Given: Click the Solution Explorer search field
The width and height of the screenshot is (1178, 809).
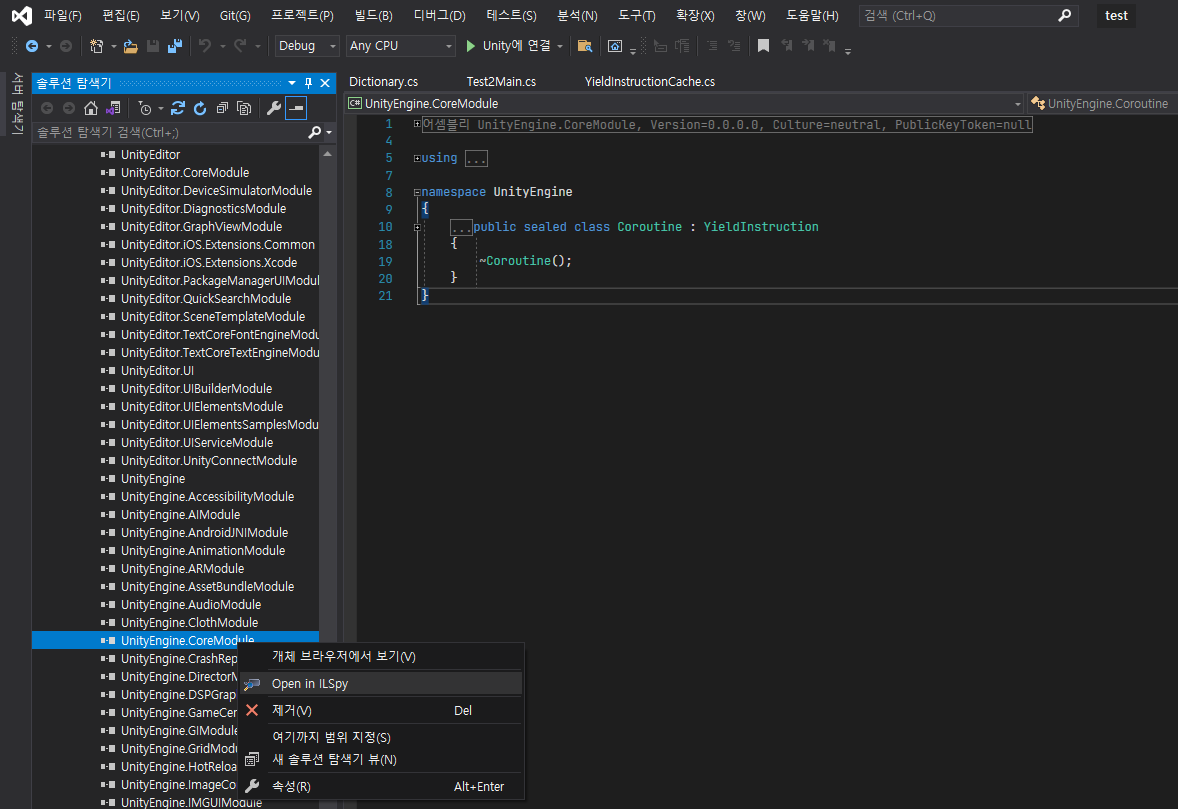Looking at the screenshot, I should pyautogui.click(x=172, y=132).
